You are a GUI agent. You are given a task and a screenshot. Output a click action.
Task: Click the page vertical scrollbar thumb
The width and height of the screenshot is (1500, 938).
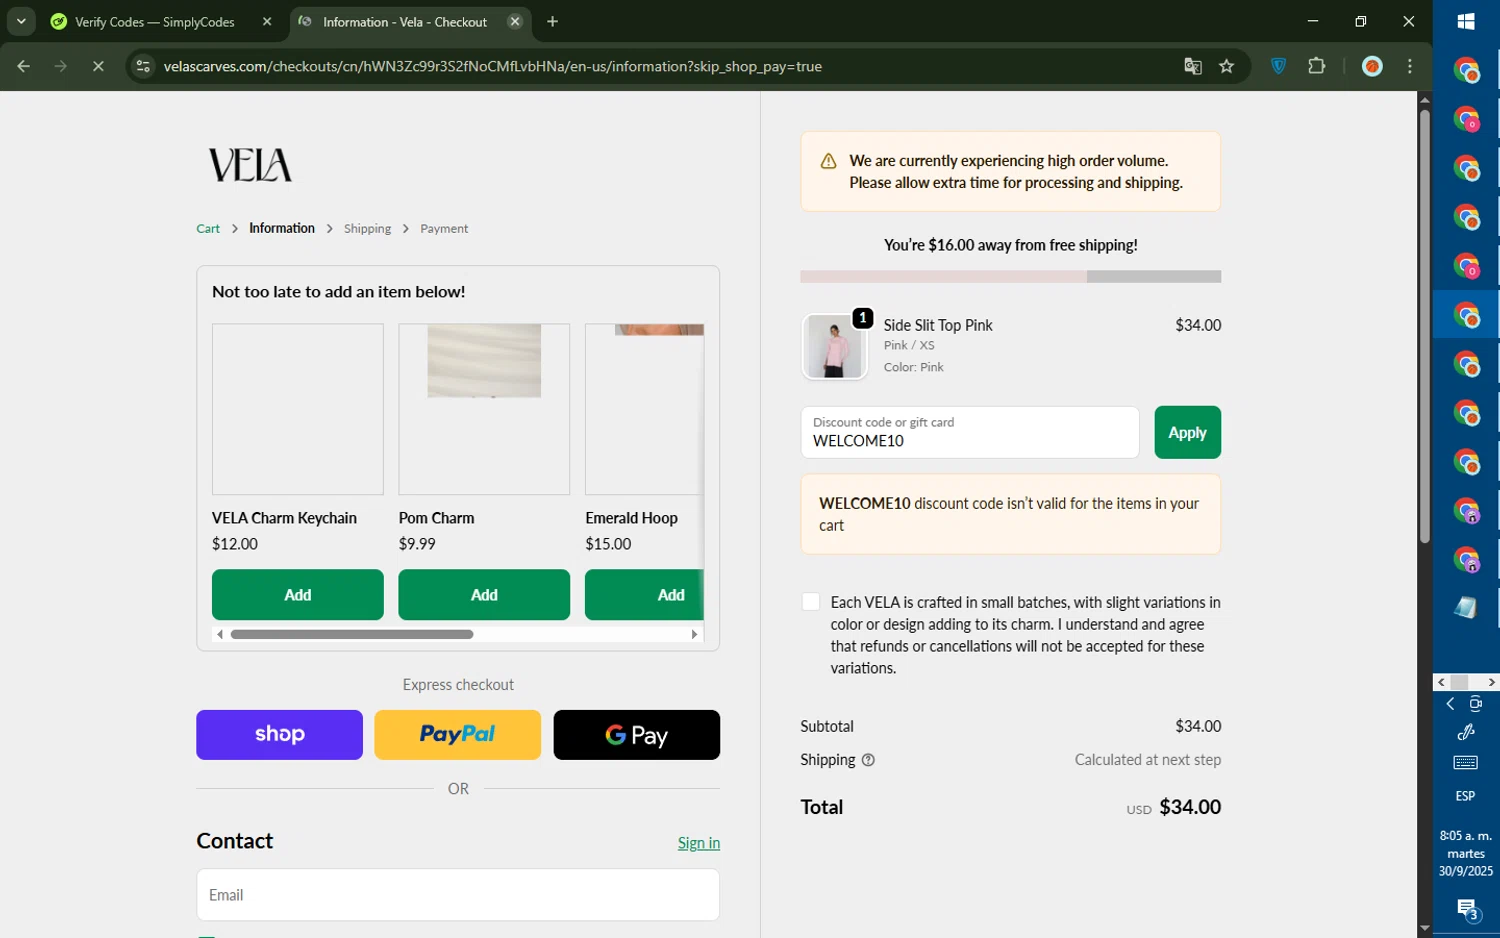1425,326
